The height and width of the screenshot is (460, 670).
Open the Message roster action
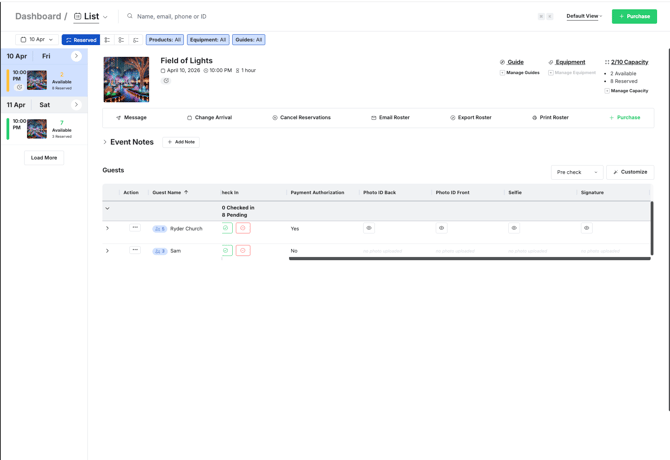(131, 117)
